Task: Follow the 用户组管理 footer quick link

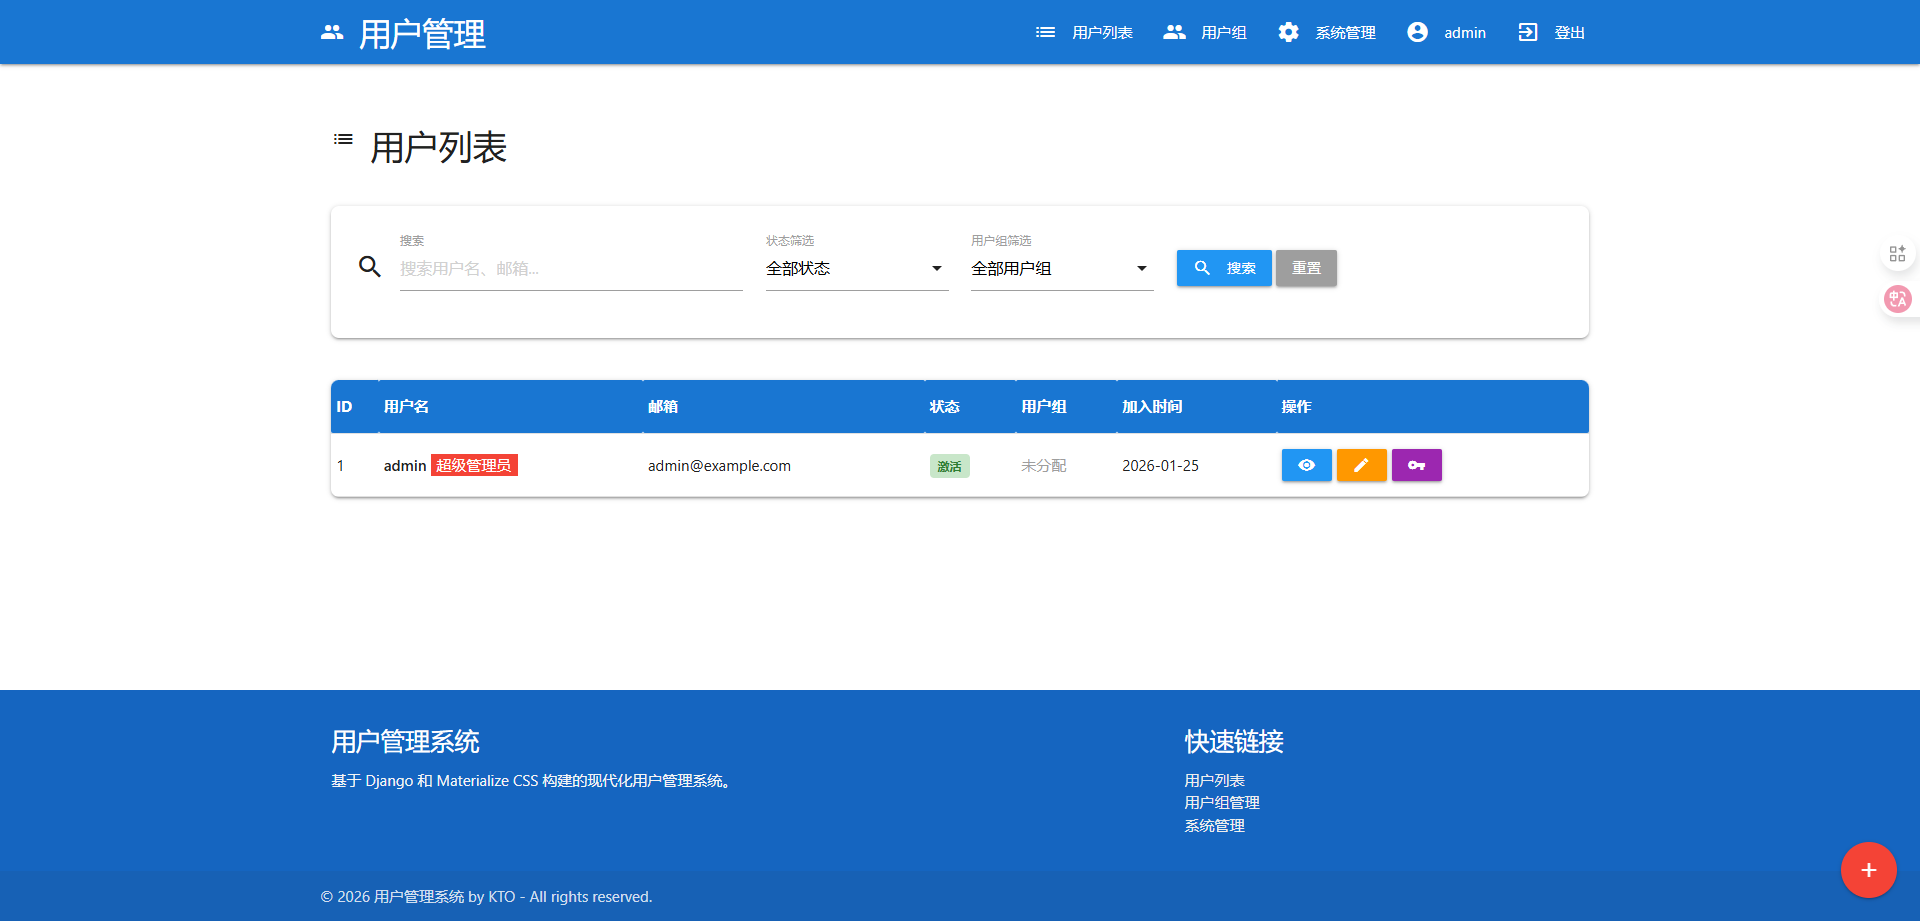Action: point(1221,803)
